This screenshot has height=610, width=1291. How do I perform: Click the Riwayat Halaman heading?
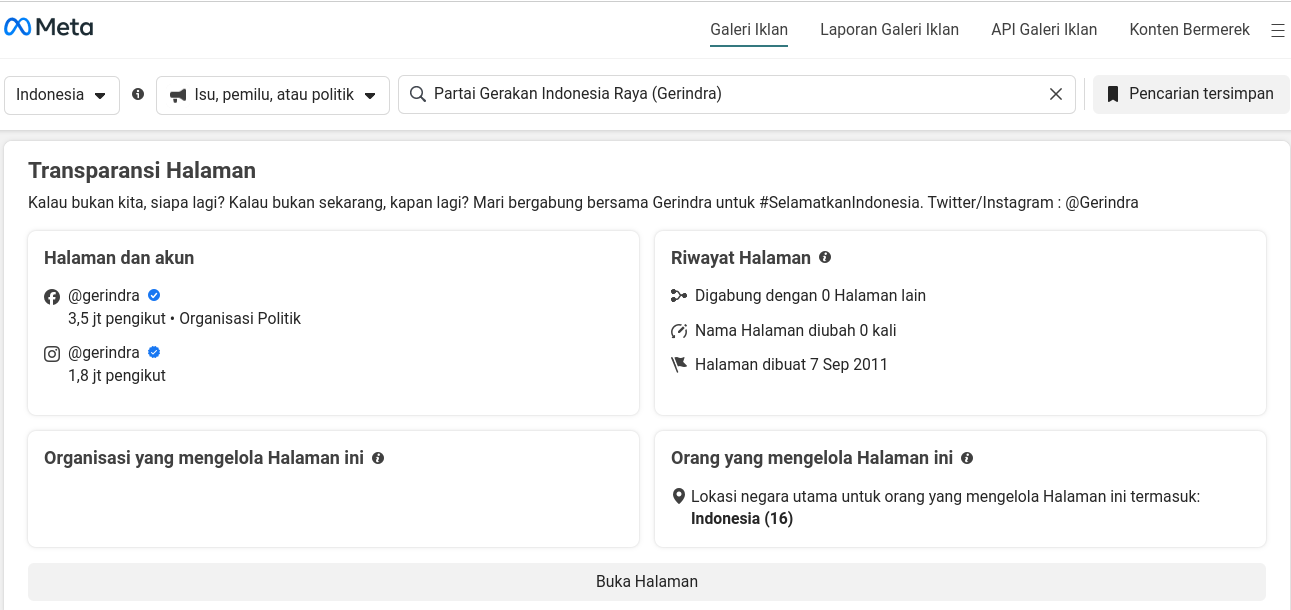point(741,258)
